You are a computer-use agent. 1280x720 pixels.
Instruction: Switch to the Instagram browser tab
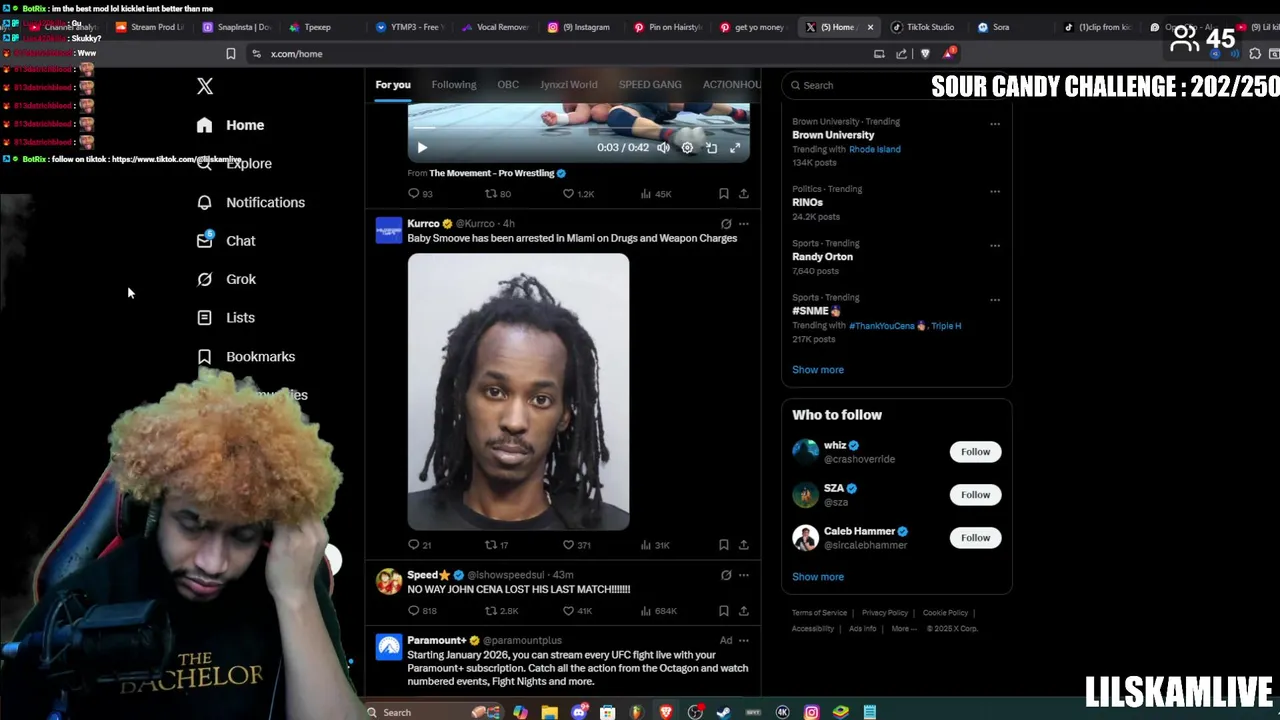(x=579, y=27)
